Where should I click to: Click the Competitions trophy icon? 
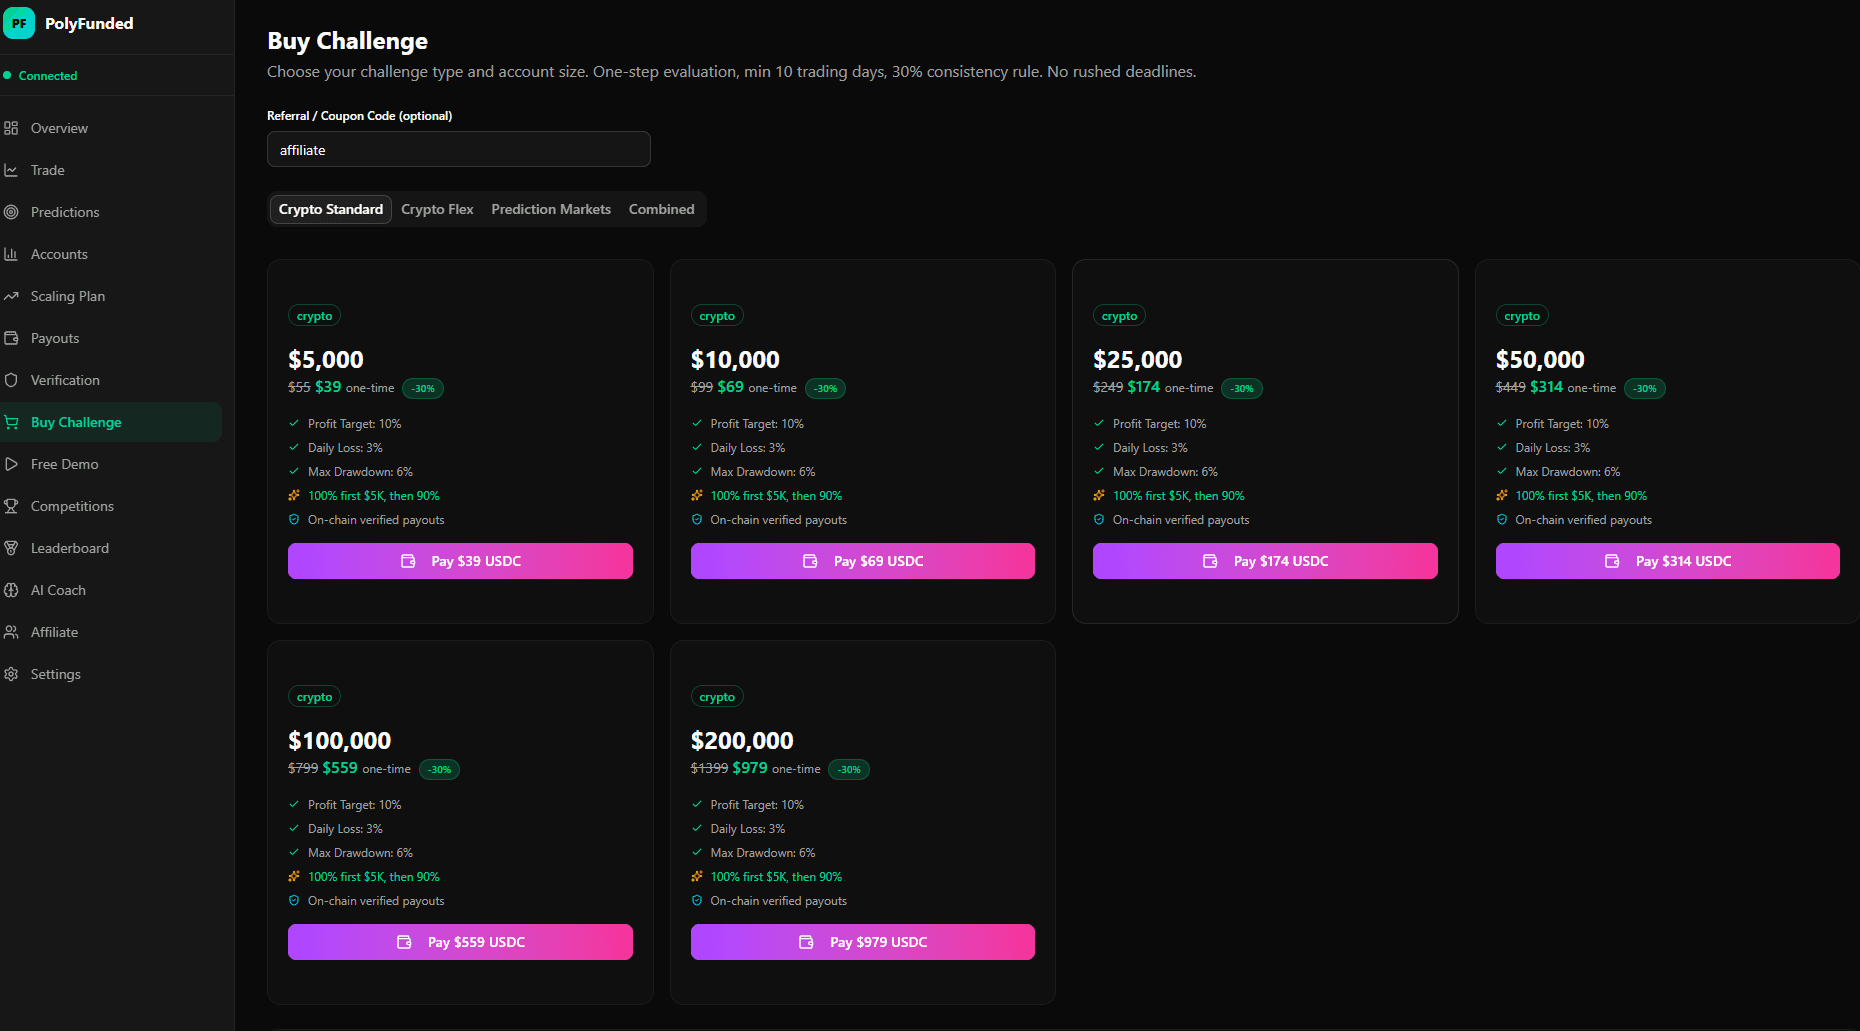click(11, 506)
